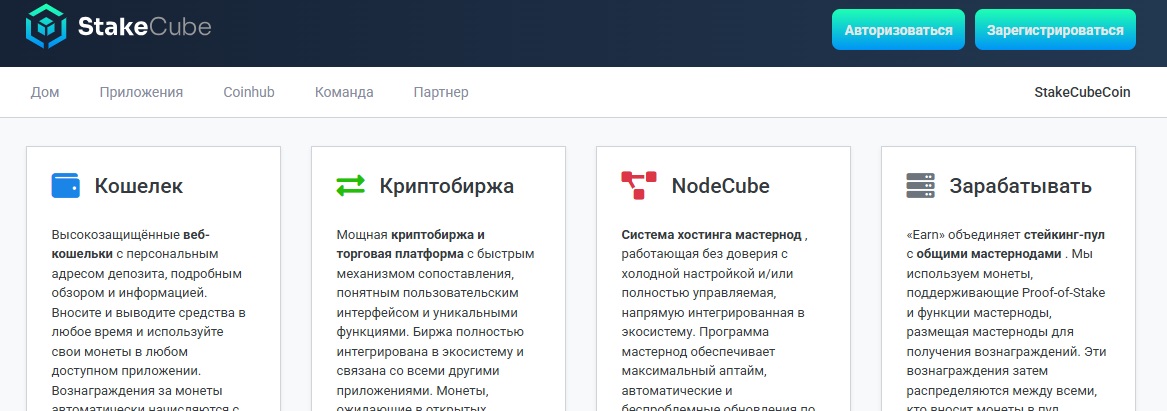Open the Партнер menu item
The height and width of the screenshot is (411, 1167).
pos(441,92)
